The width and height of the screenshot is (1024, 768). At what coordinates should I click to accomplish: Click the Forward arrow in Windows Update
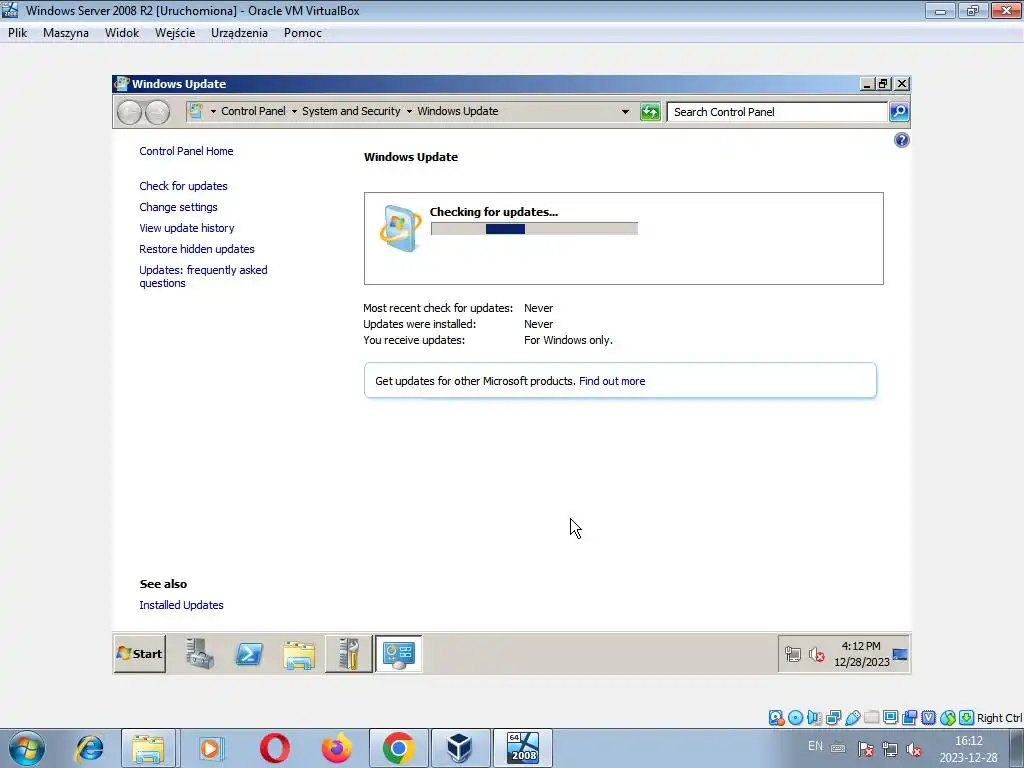tap(157, 112)
